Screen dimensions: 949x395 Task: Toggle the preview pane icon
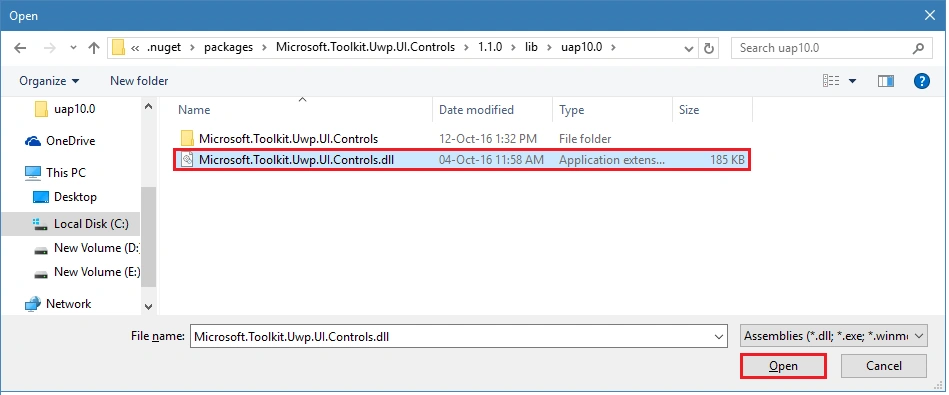885,81
